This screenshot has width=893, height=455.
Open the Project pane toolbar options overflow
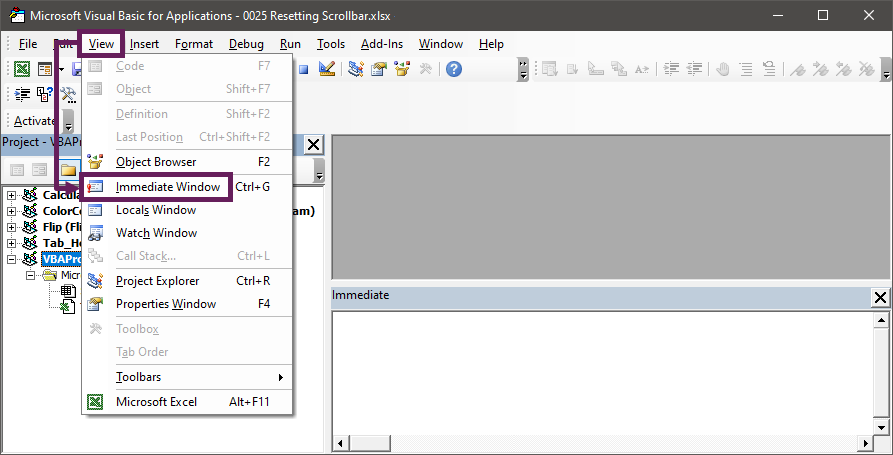[x=319, y=170]
